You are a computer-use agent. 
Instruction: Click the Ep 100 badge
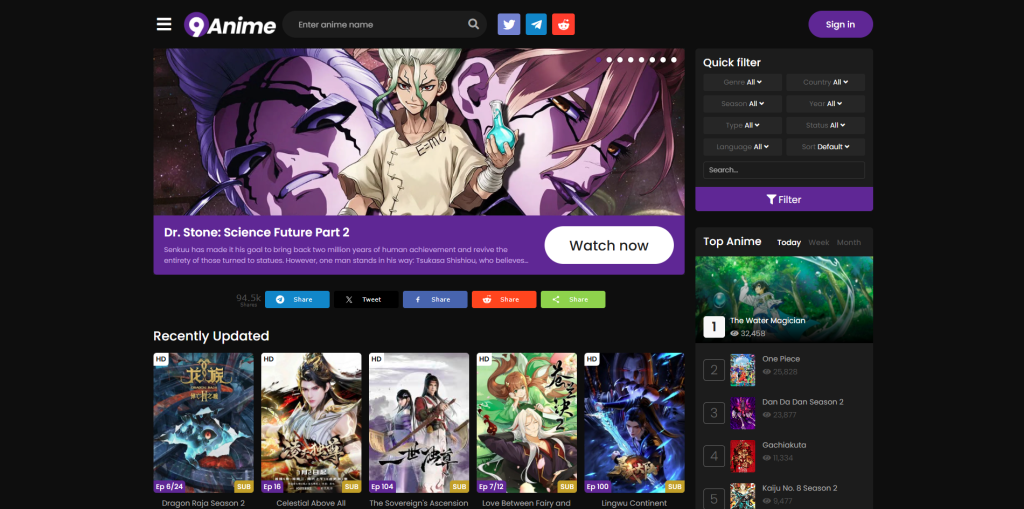coord(598,487)
